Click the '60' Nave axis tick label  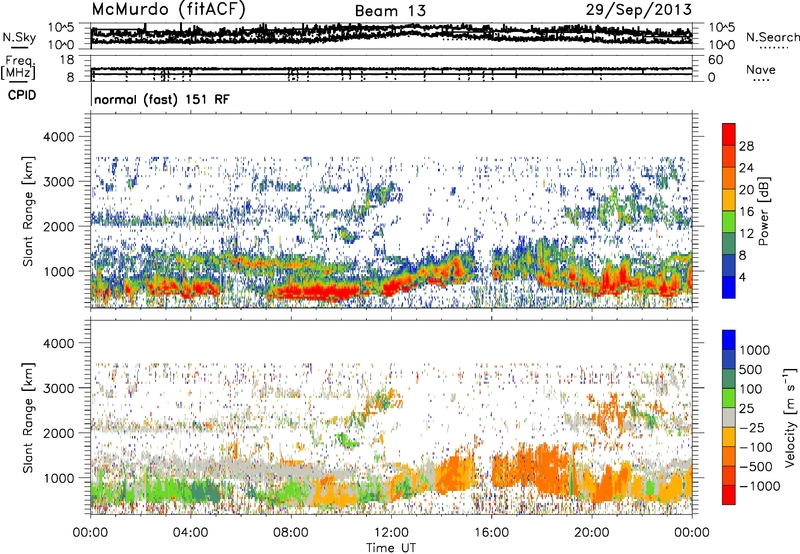point(715,60)
